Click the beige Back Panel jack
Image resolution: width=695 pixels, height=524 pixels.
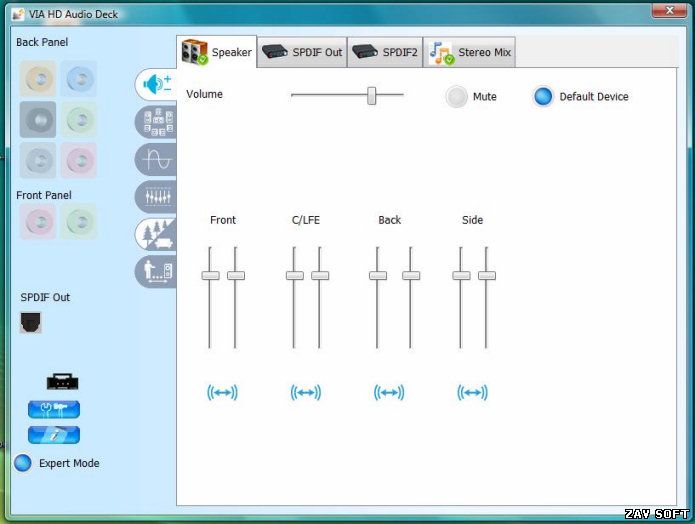point(38,79)
